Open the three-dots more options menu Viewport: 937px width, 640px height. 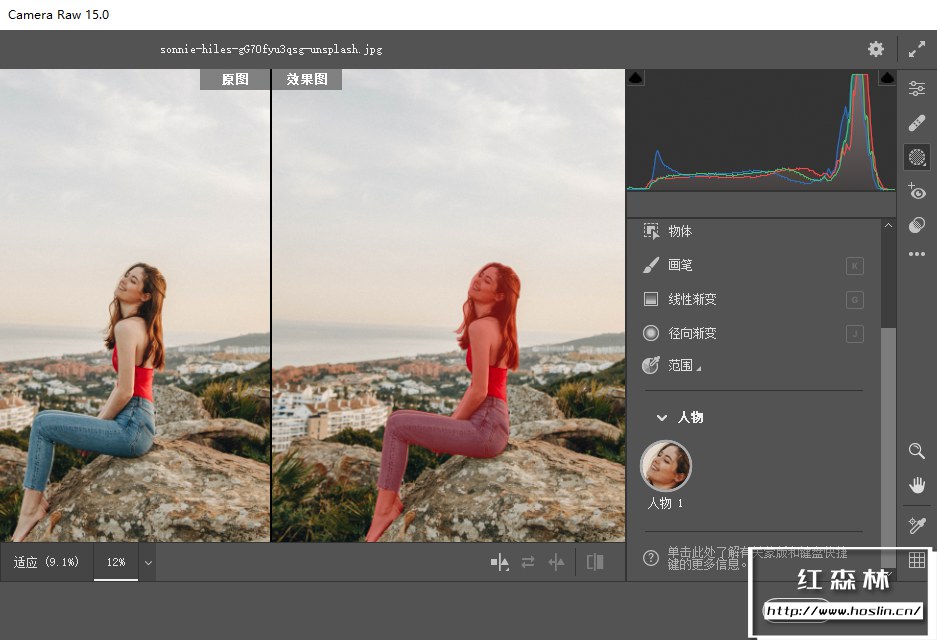pos(916,255)
